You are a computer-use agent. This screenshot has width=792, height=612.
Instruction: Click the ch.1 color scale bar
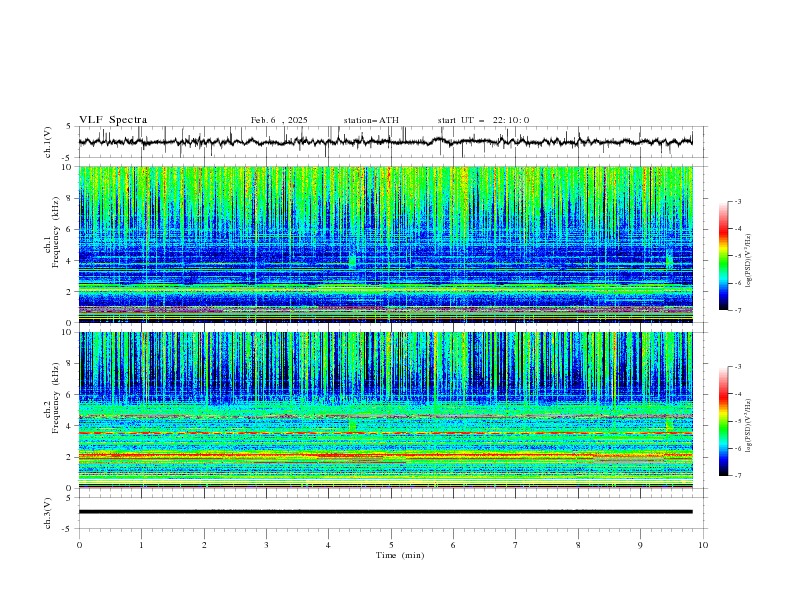pos(723,256)
